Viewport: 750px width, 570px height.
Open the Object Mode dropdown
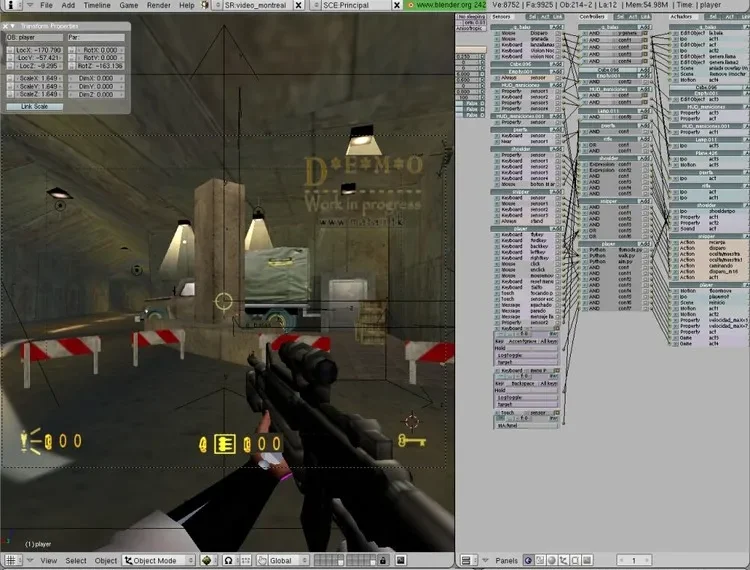coord(159,561)
